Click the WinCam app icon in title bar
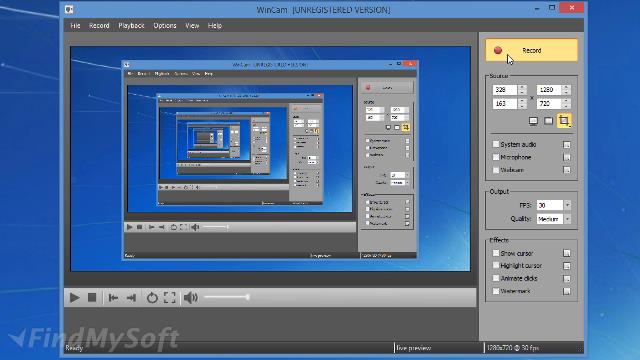This screenshot has height=360, width=640. [x=69, y=9]
